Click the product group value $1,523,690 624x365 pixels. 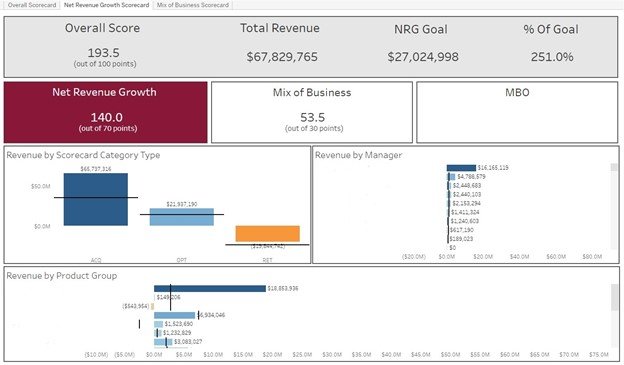pyautogui.click(x=179, y=324)
